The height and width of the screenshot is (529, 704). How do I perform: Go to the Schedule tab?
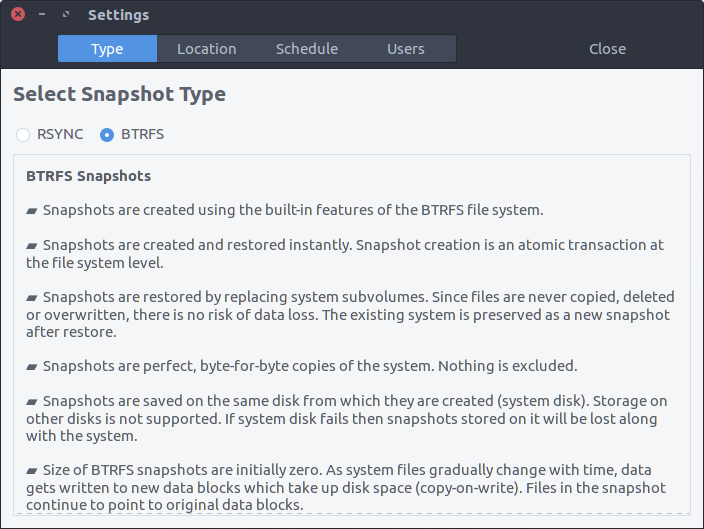tap(307, 48)
